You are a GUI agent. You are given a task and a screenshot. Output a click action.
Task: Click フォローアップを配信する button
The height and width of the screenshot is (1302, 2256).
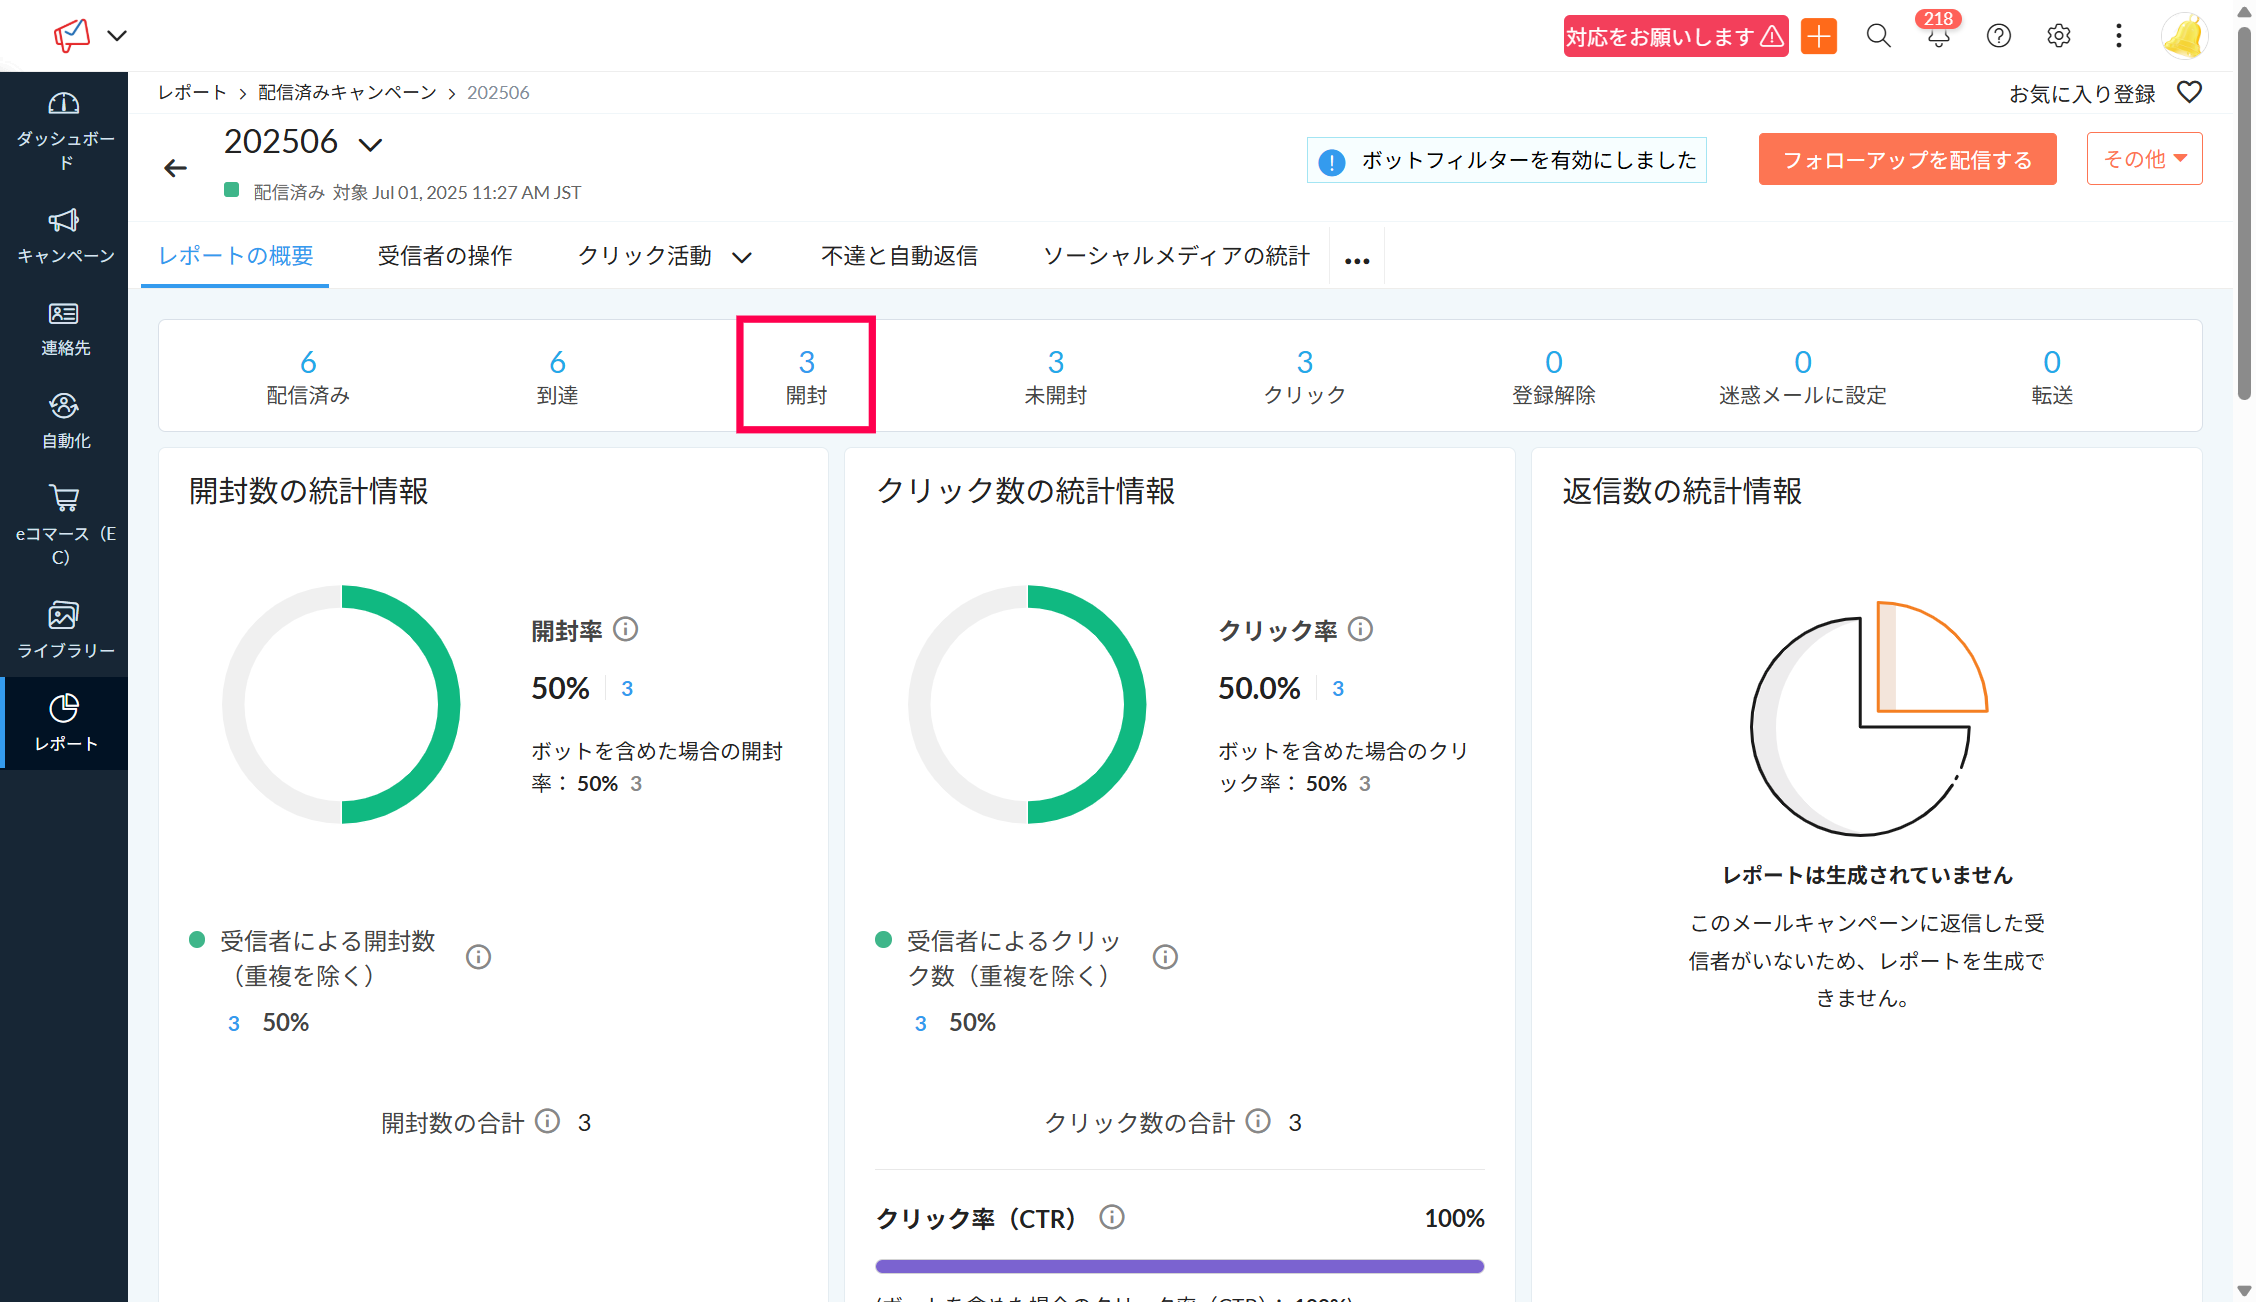click(x=1907, y=160)
